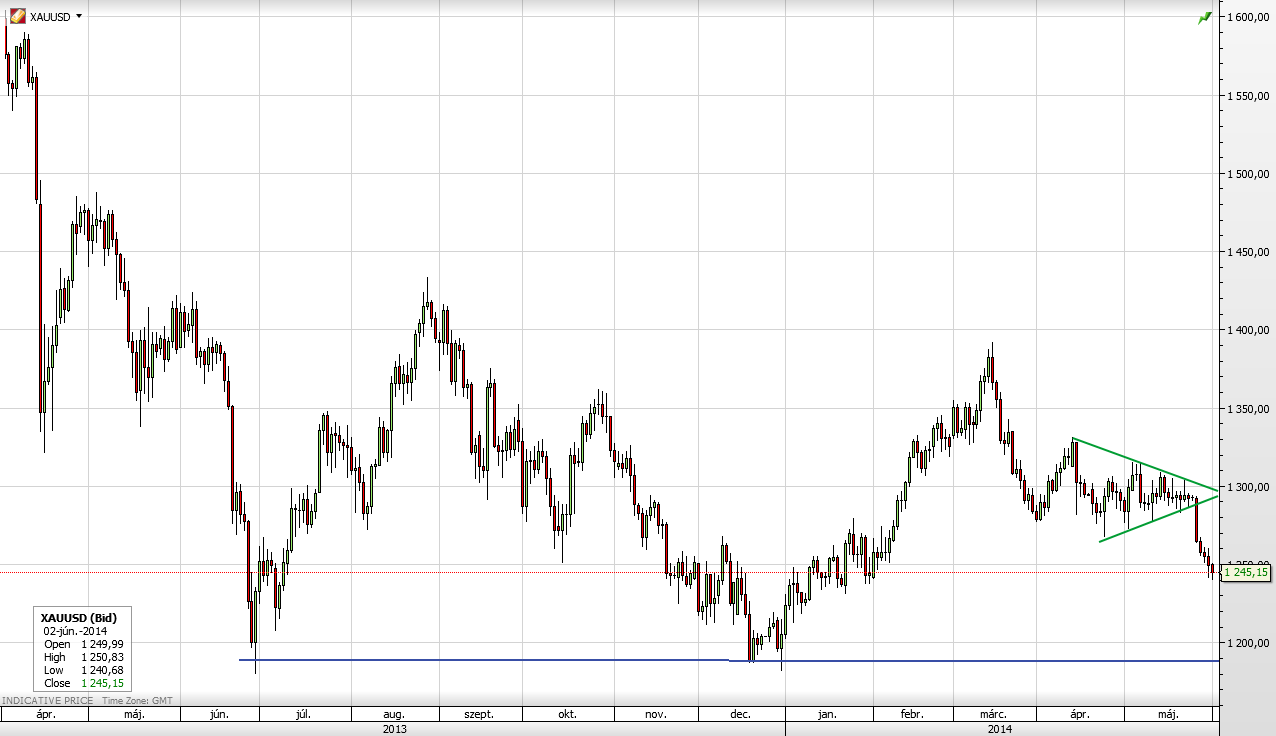Click the jún. month label on the time axis
Screen dimensions: 1276x736
pyautogui.click(x=220, y=715)
